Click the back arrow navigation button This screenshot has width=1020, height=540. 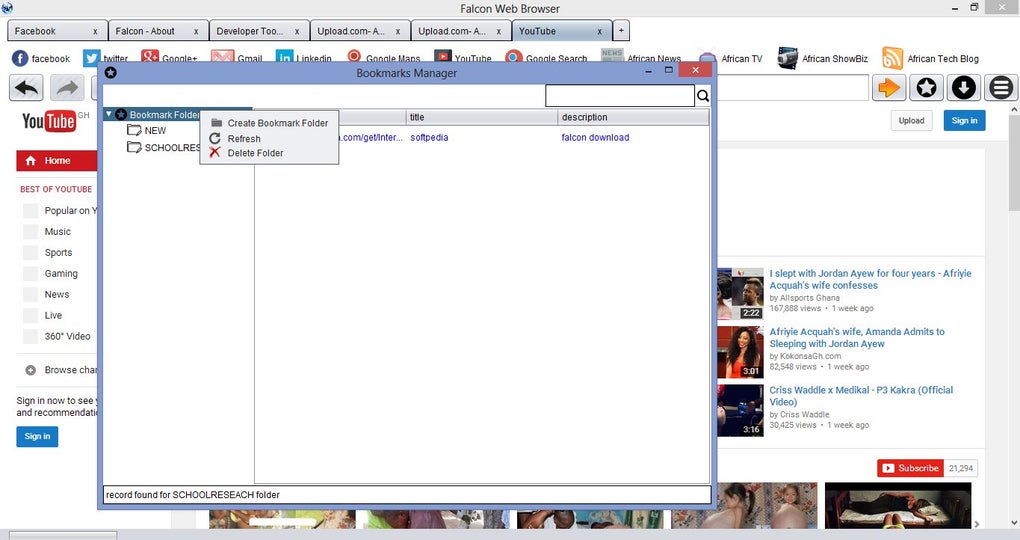27,88
